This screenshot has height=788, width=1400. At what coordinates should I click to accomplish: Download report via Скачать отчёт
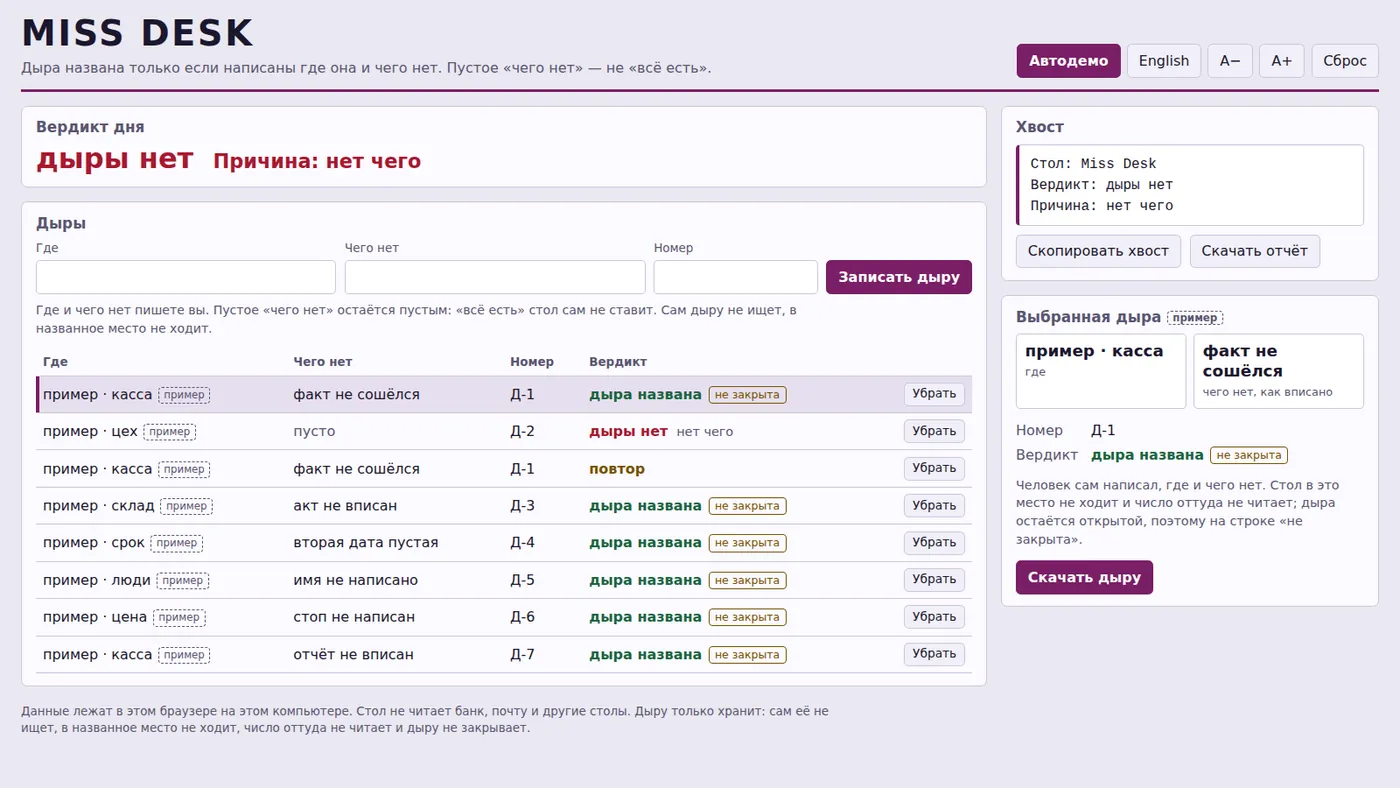(1255, 251)
